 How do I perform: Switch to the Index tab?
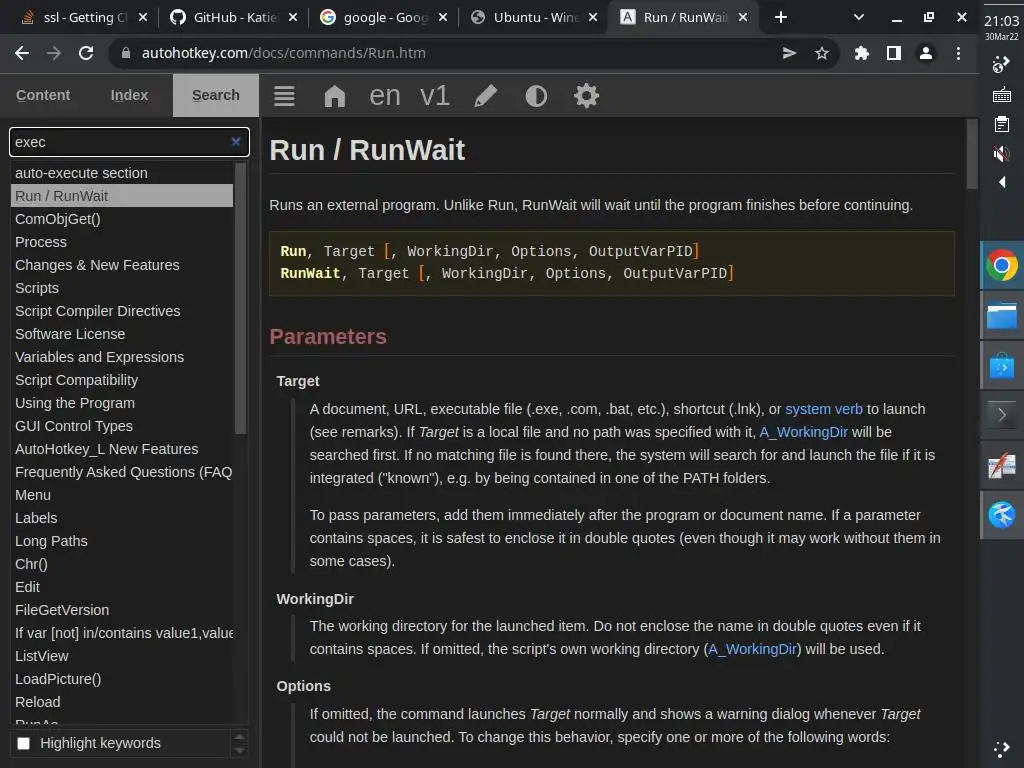click(x=129, y=95)
